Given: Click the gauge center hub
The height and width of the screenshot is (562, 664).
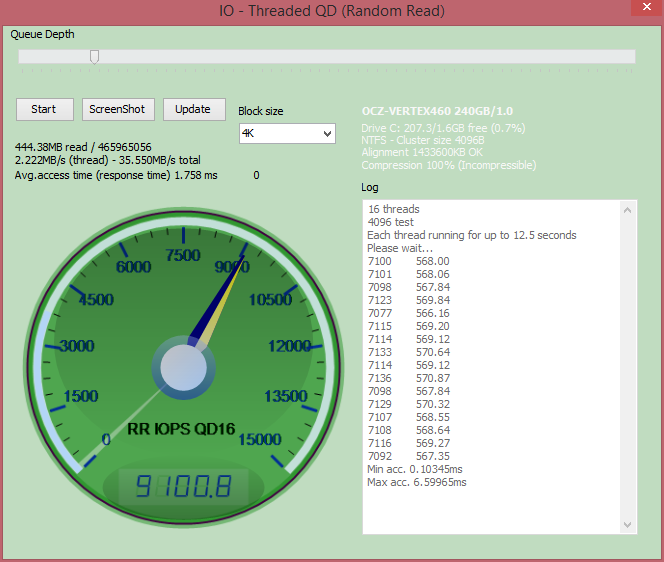Looking at the screenshot, I should click(x=183, y=368).
